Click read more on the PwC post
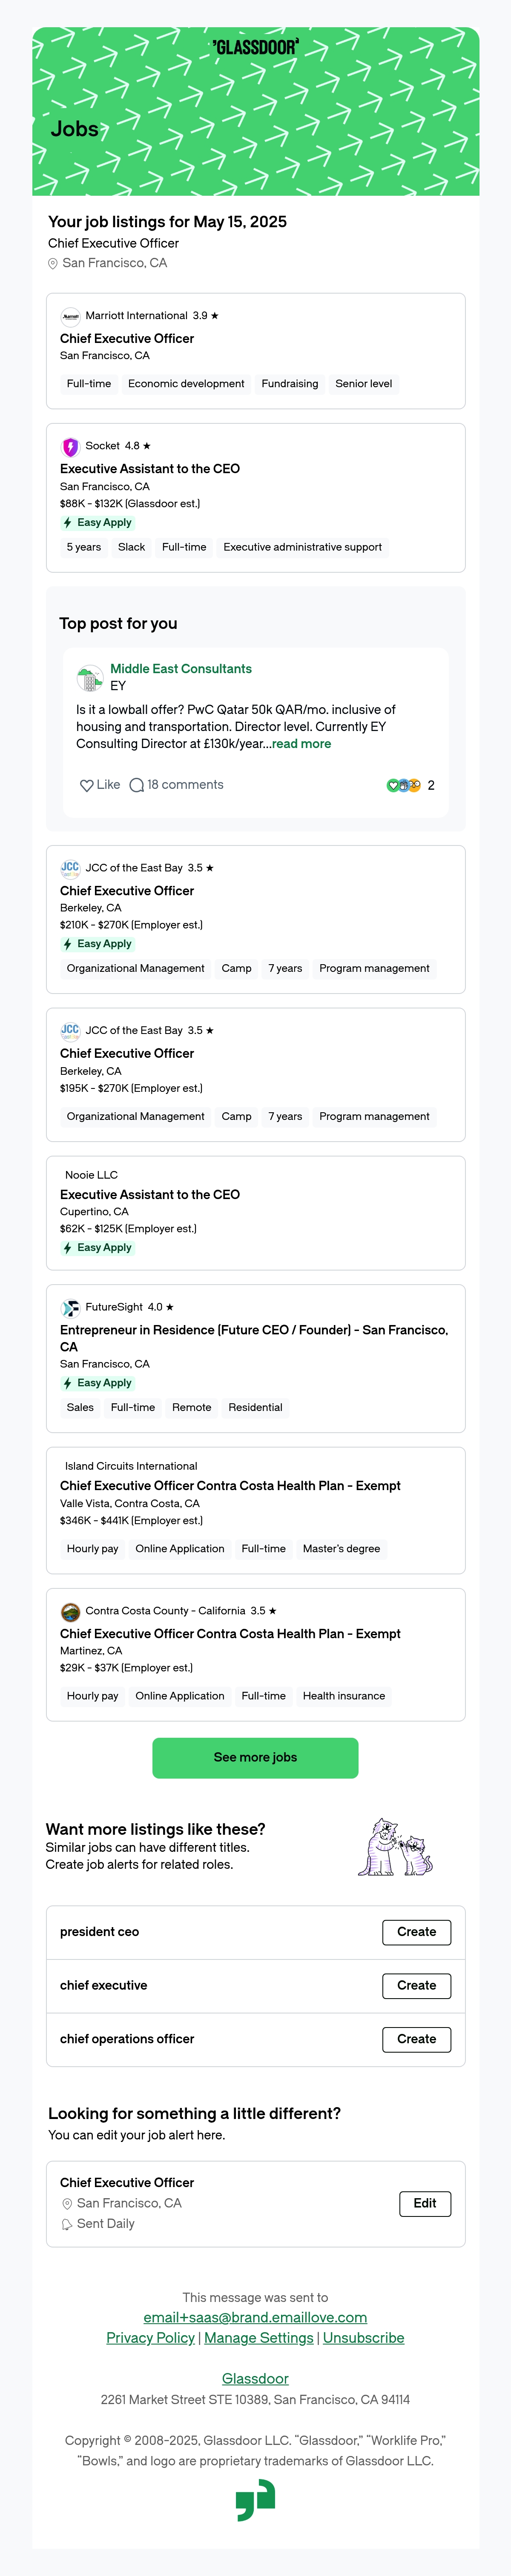 point(301,744)
